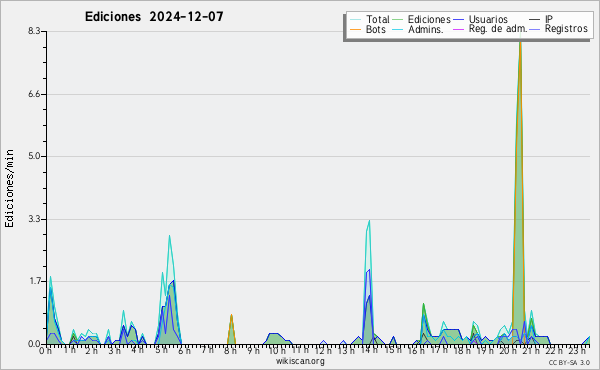This screenshot has height=370, width=600.
Task: Click the y-axis value 8.3
Action: click(34, 31)
